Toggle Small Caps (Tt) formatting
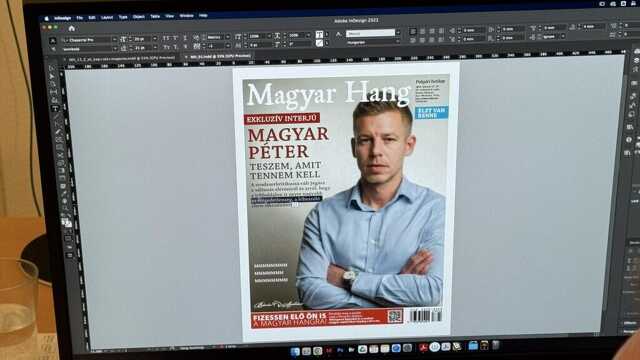The width and height of the screenshot is (640, 360). 167,47
